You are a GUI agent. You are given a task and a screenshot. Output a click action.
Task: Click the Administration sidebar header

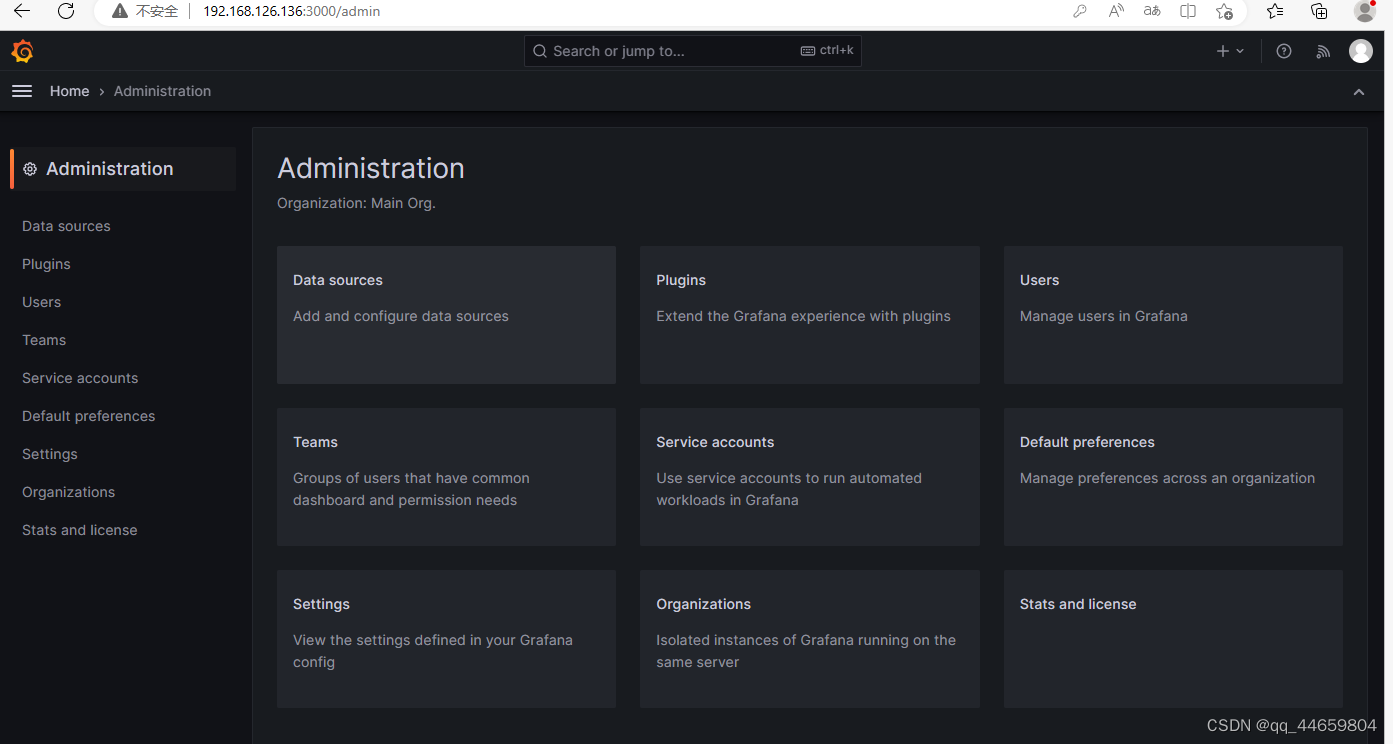123,169
